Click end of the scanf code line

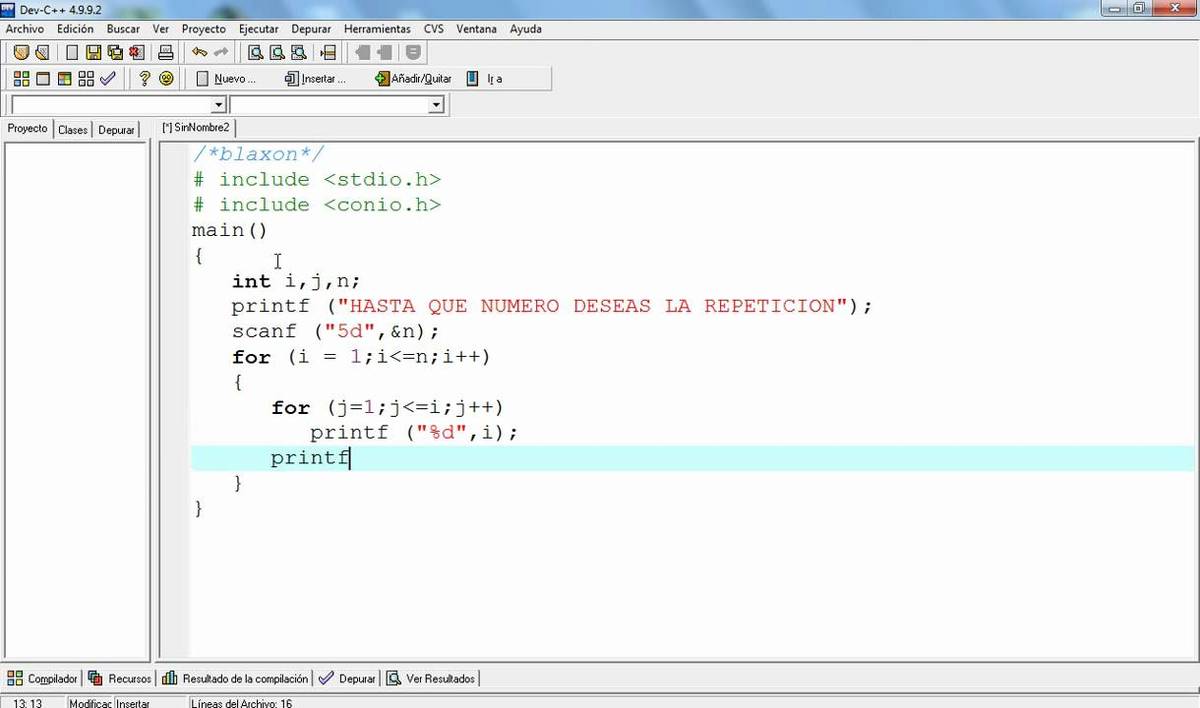[440, 332]
